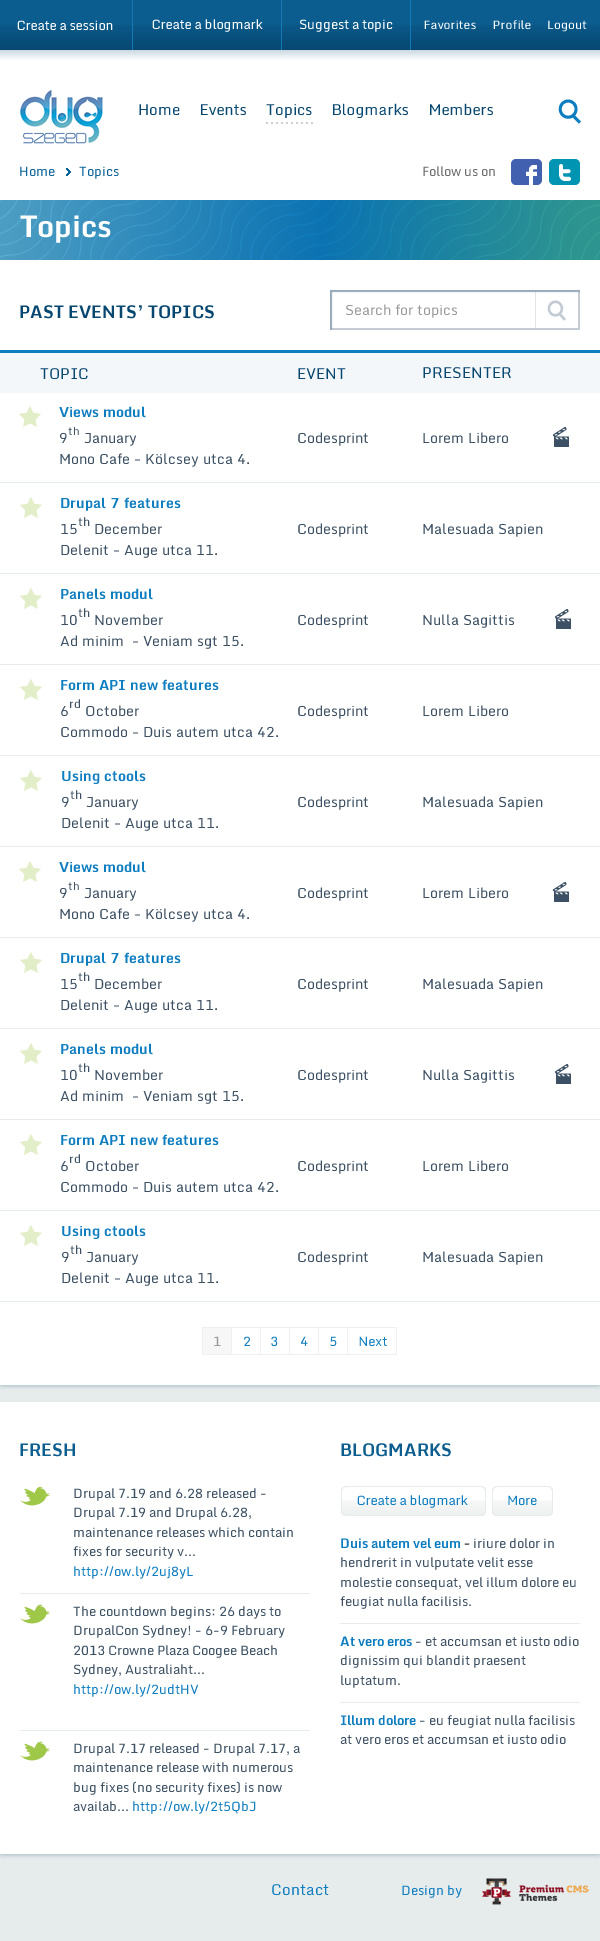Open the Facebook follow icon
This screenshot has height=1941, width=600.
click(526, 172)
